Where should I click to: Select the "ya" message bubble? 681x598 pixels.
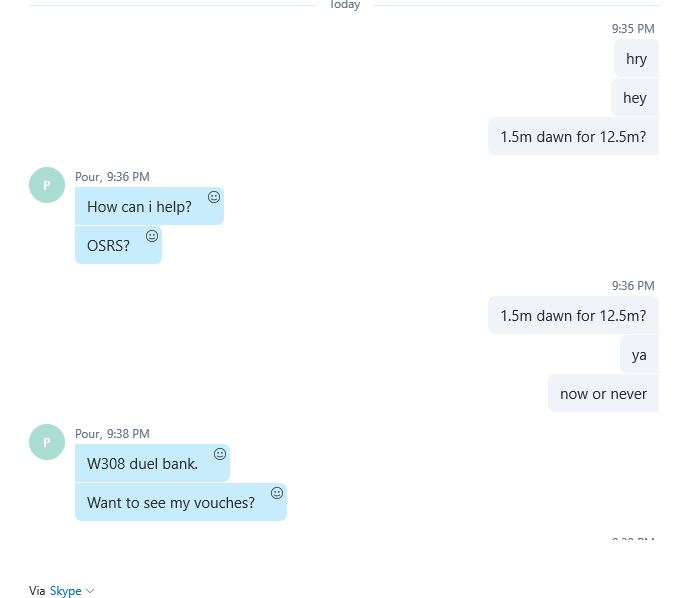pos(639,354)
